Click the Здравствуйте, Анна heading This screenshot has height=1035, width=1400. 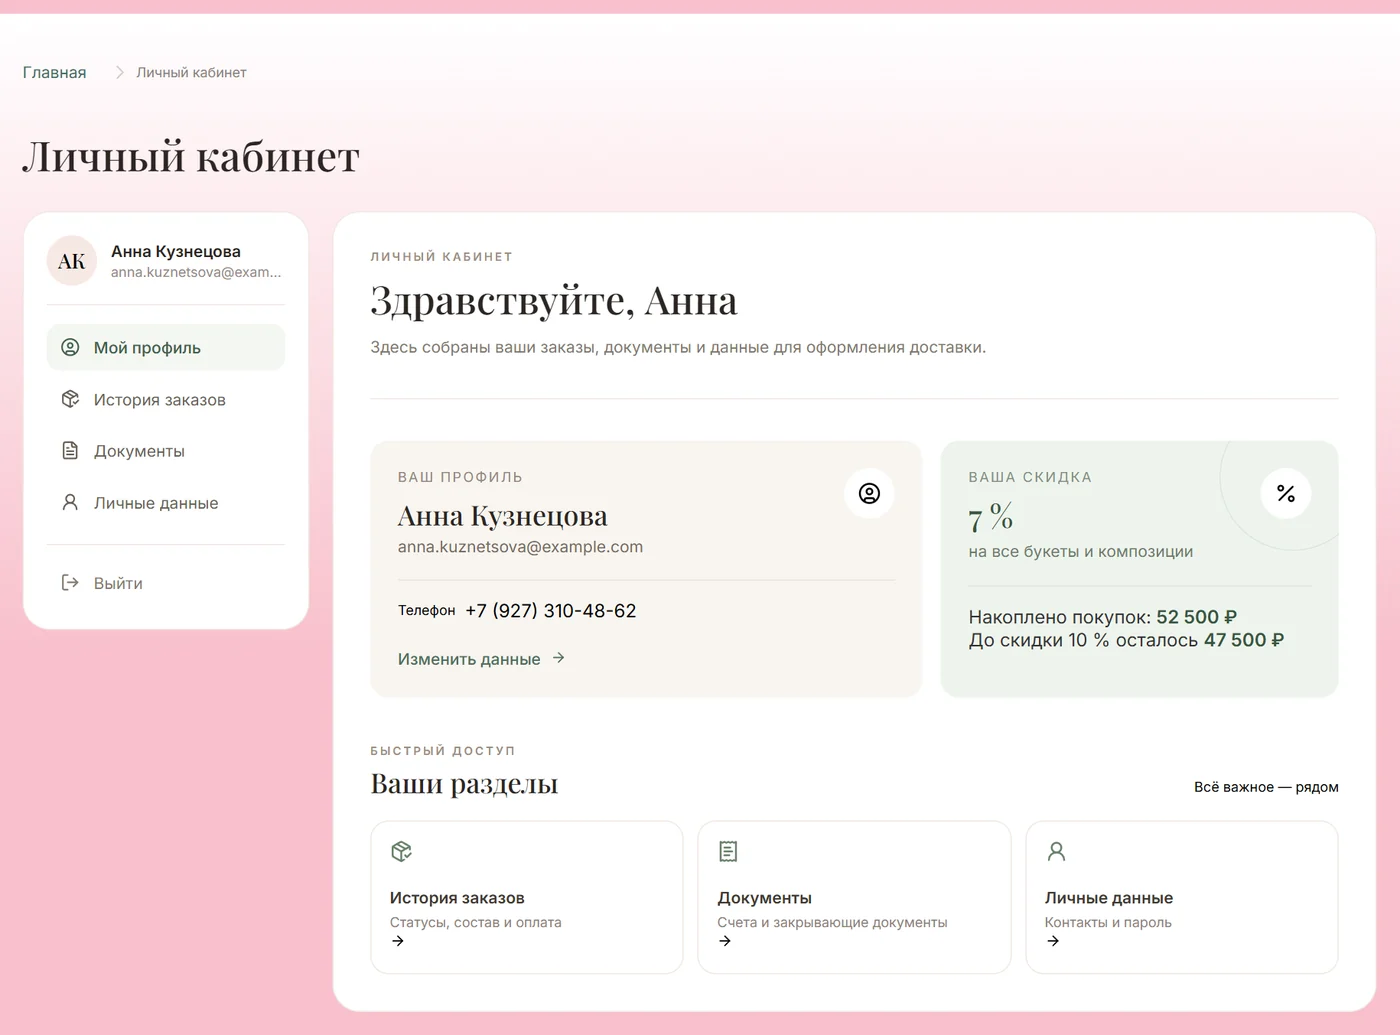554,301
